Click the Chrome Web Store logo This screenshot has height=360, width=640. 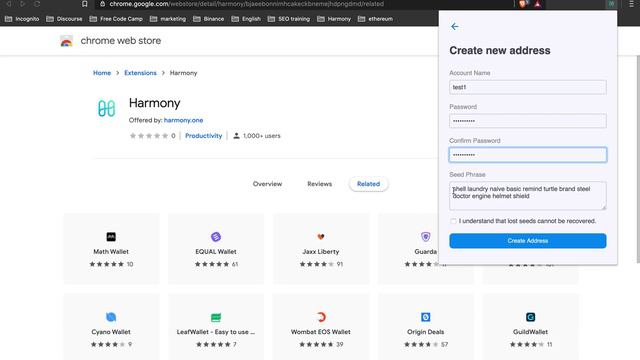(67, 41)
